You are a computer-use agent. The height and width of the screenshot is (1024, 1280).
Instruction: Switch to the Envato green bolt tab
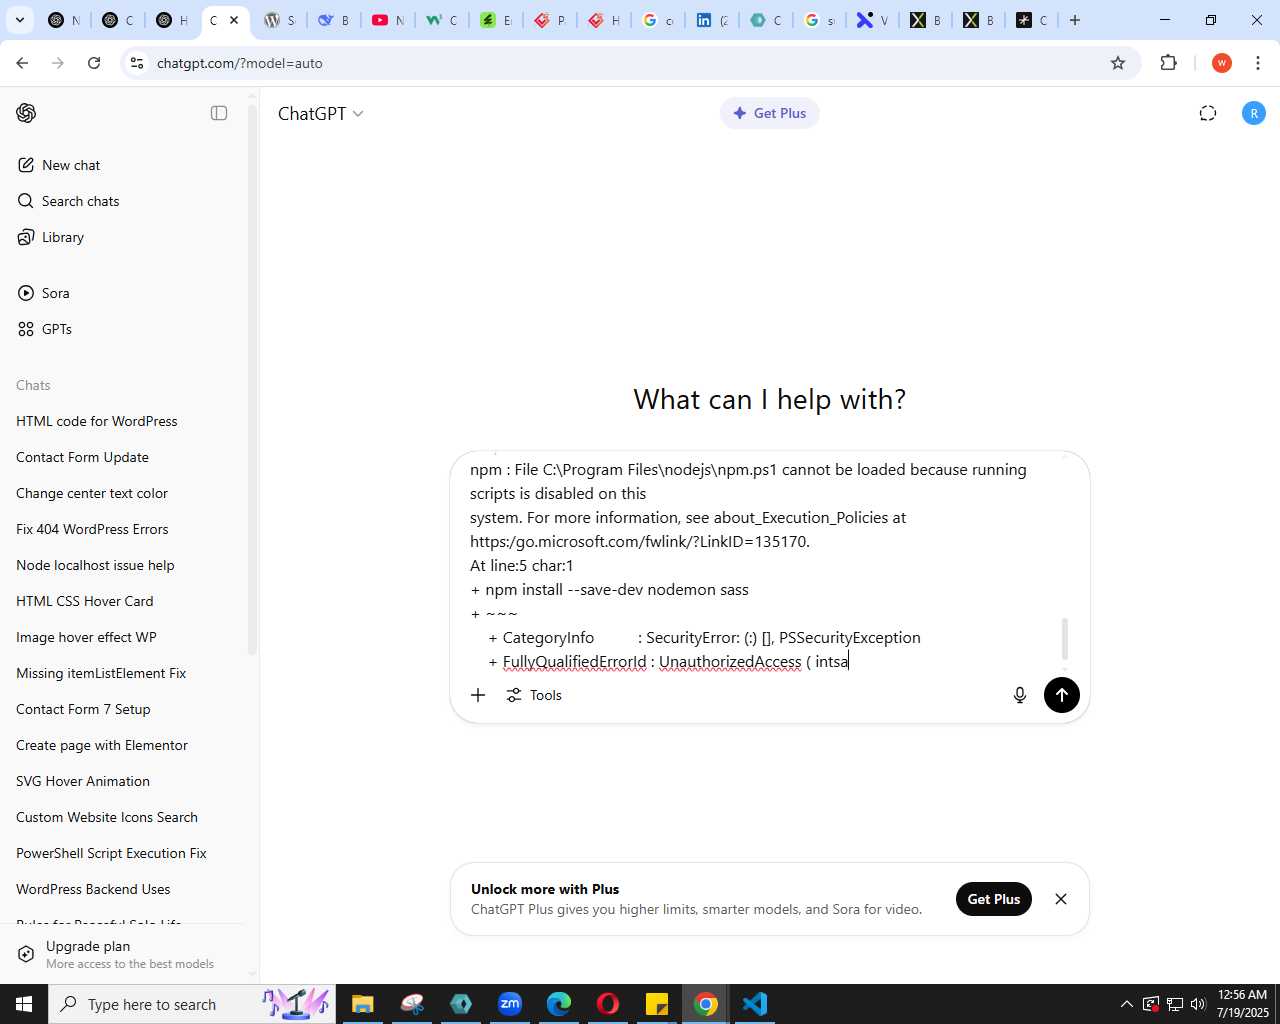point(496,20)
